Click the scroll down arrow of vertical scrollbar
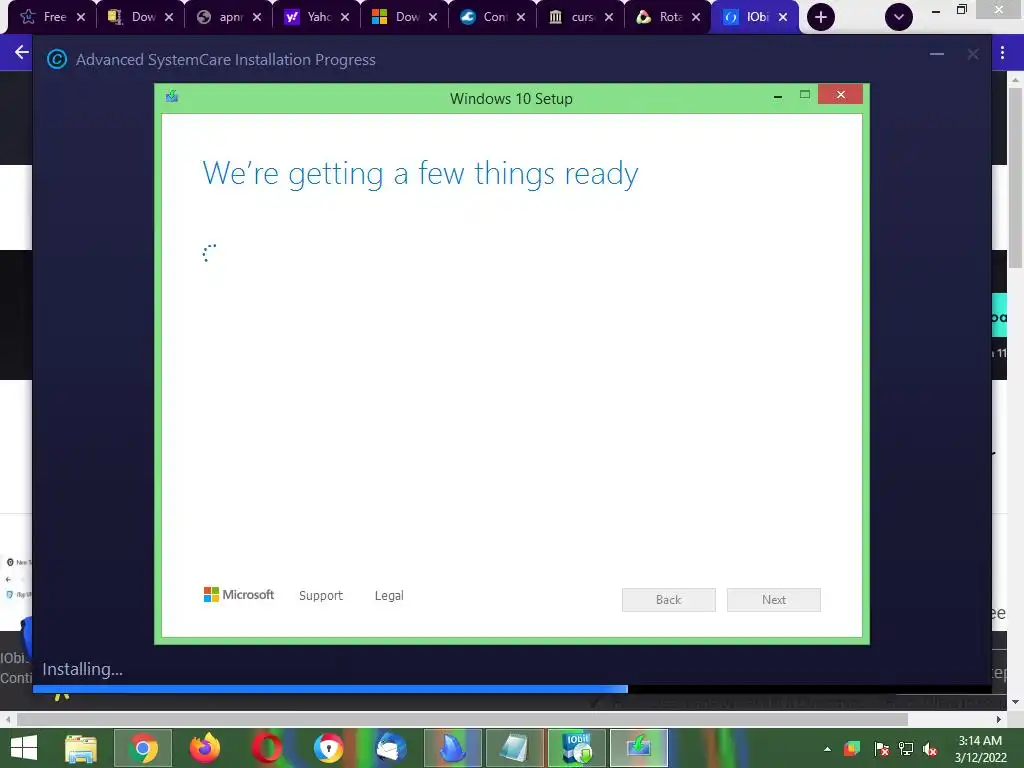Viewport: 1024px width, 768px height. (x=1016, y=702)
